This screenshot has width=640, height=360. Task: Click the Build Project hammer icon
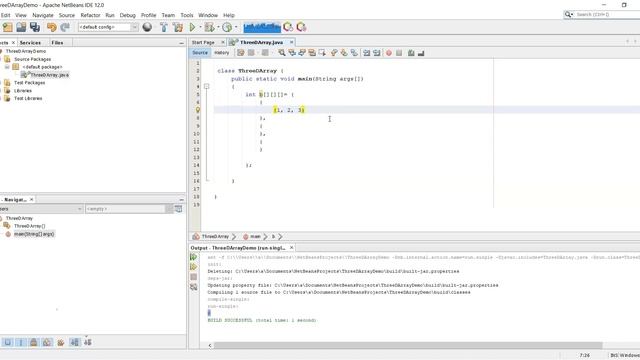[164, 27]
